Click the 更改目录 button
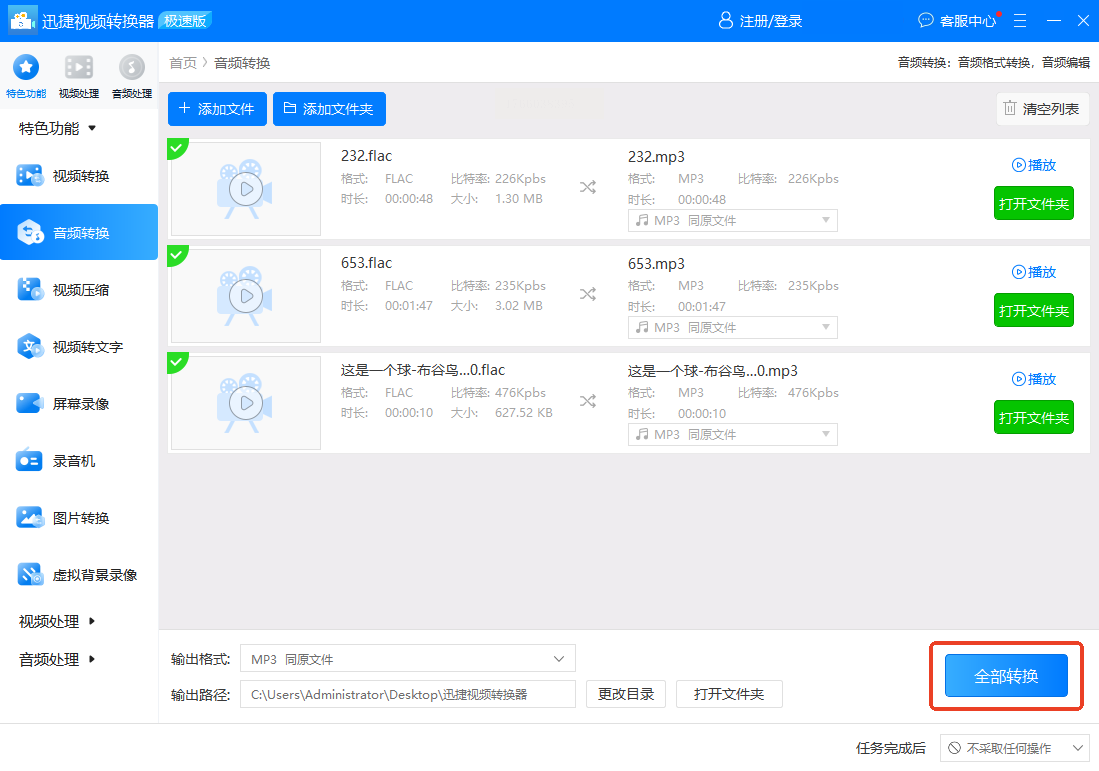This screenshot has height=771, width=1099. (x=626, y=695)
